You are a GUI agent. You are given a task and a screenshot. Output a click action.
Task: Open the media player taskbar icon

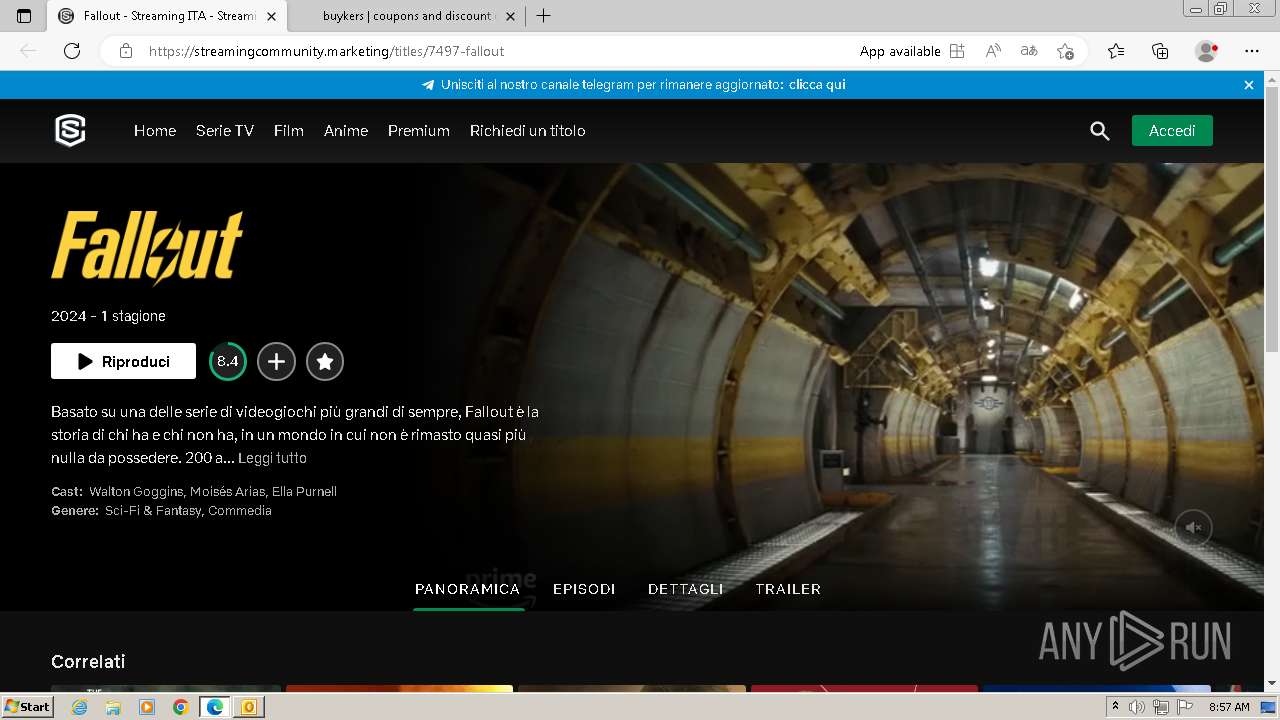[x=147, y=707]
